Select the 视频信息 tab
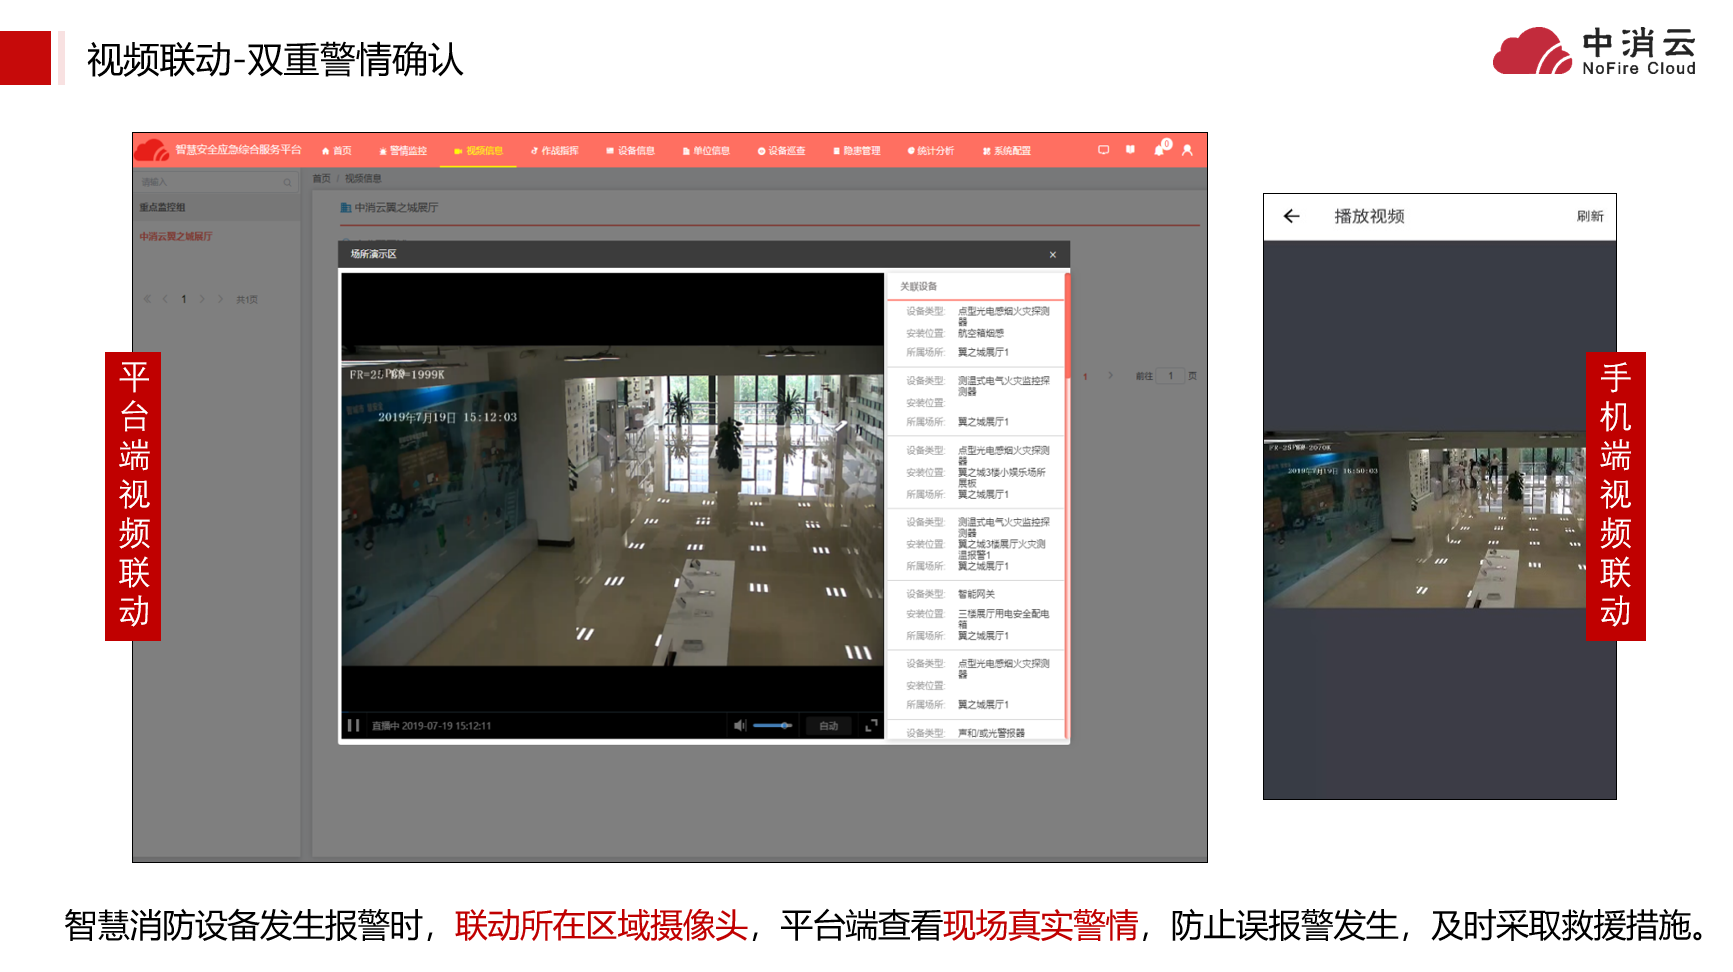 click(479, 151)
